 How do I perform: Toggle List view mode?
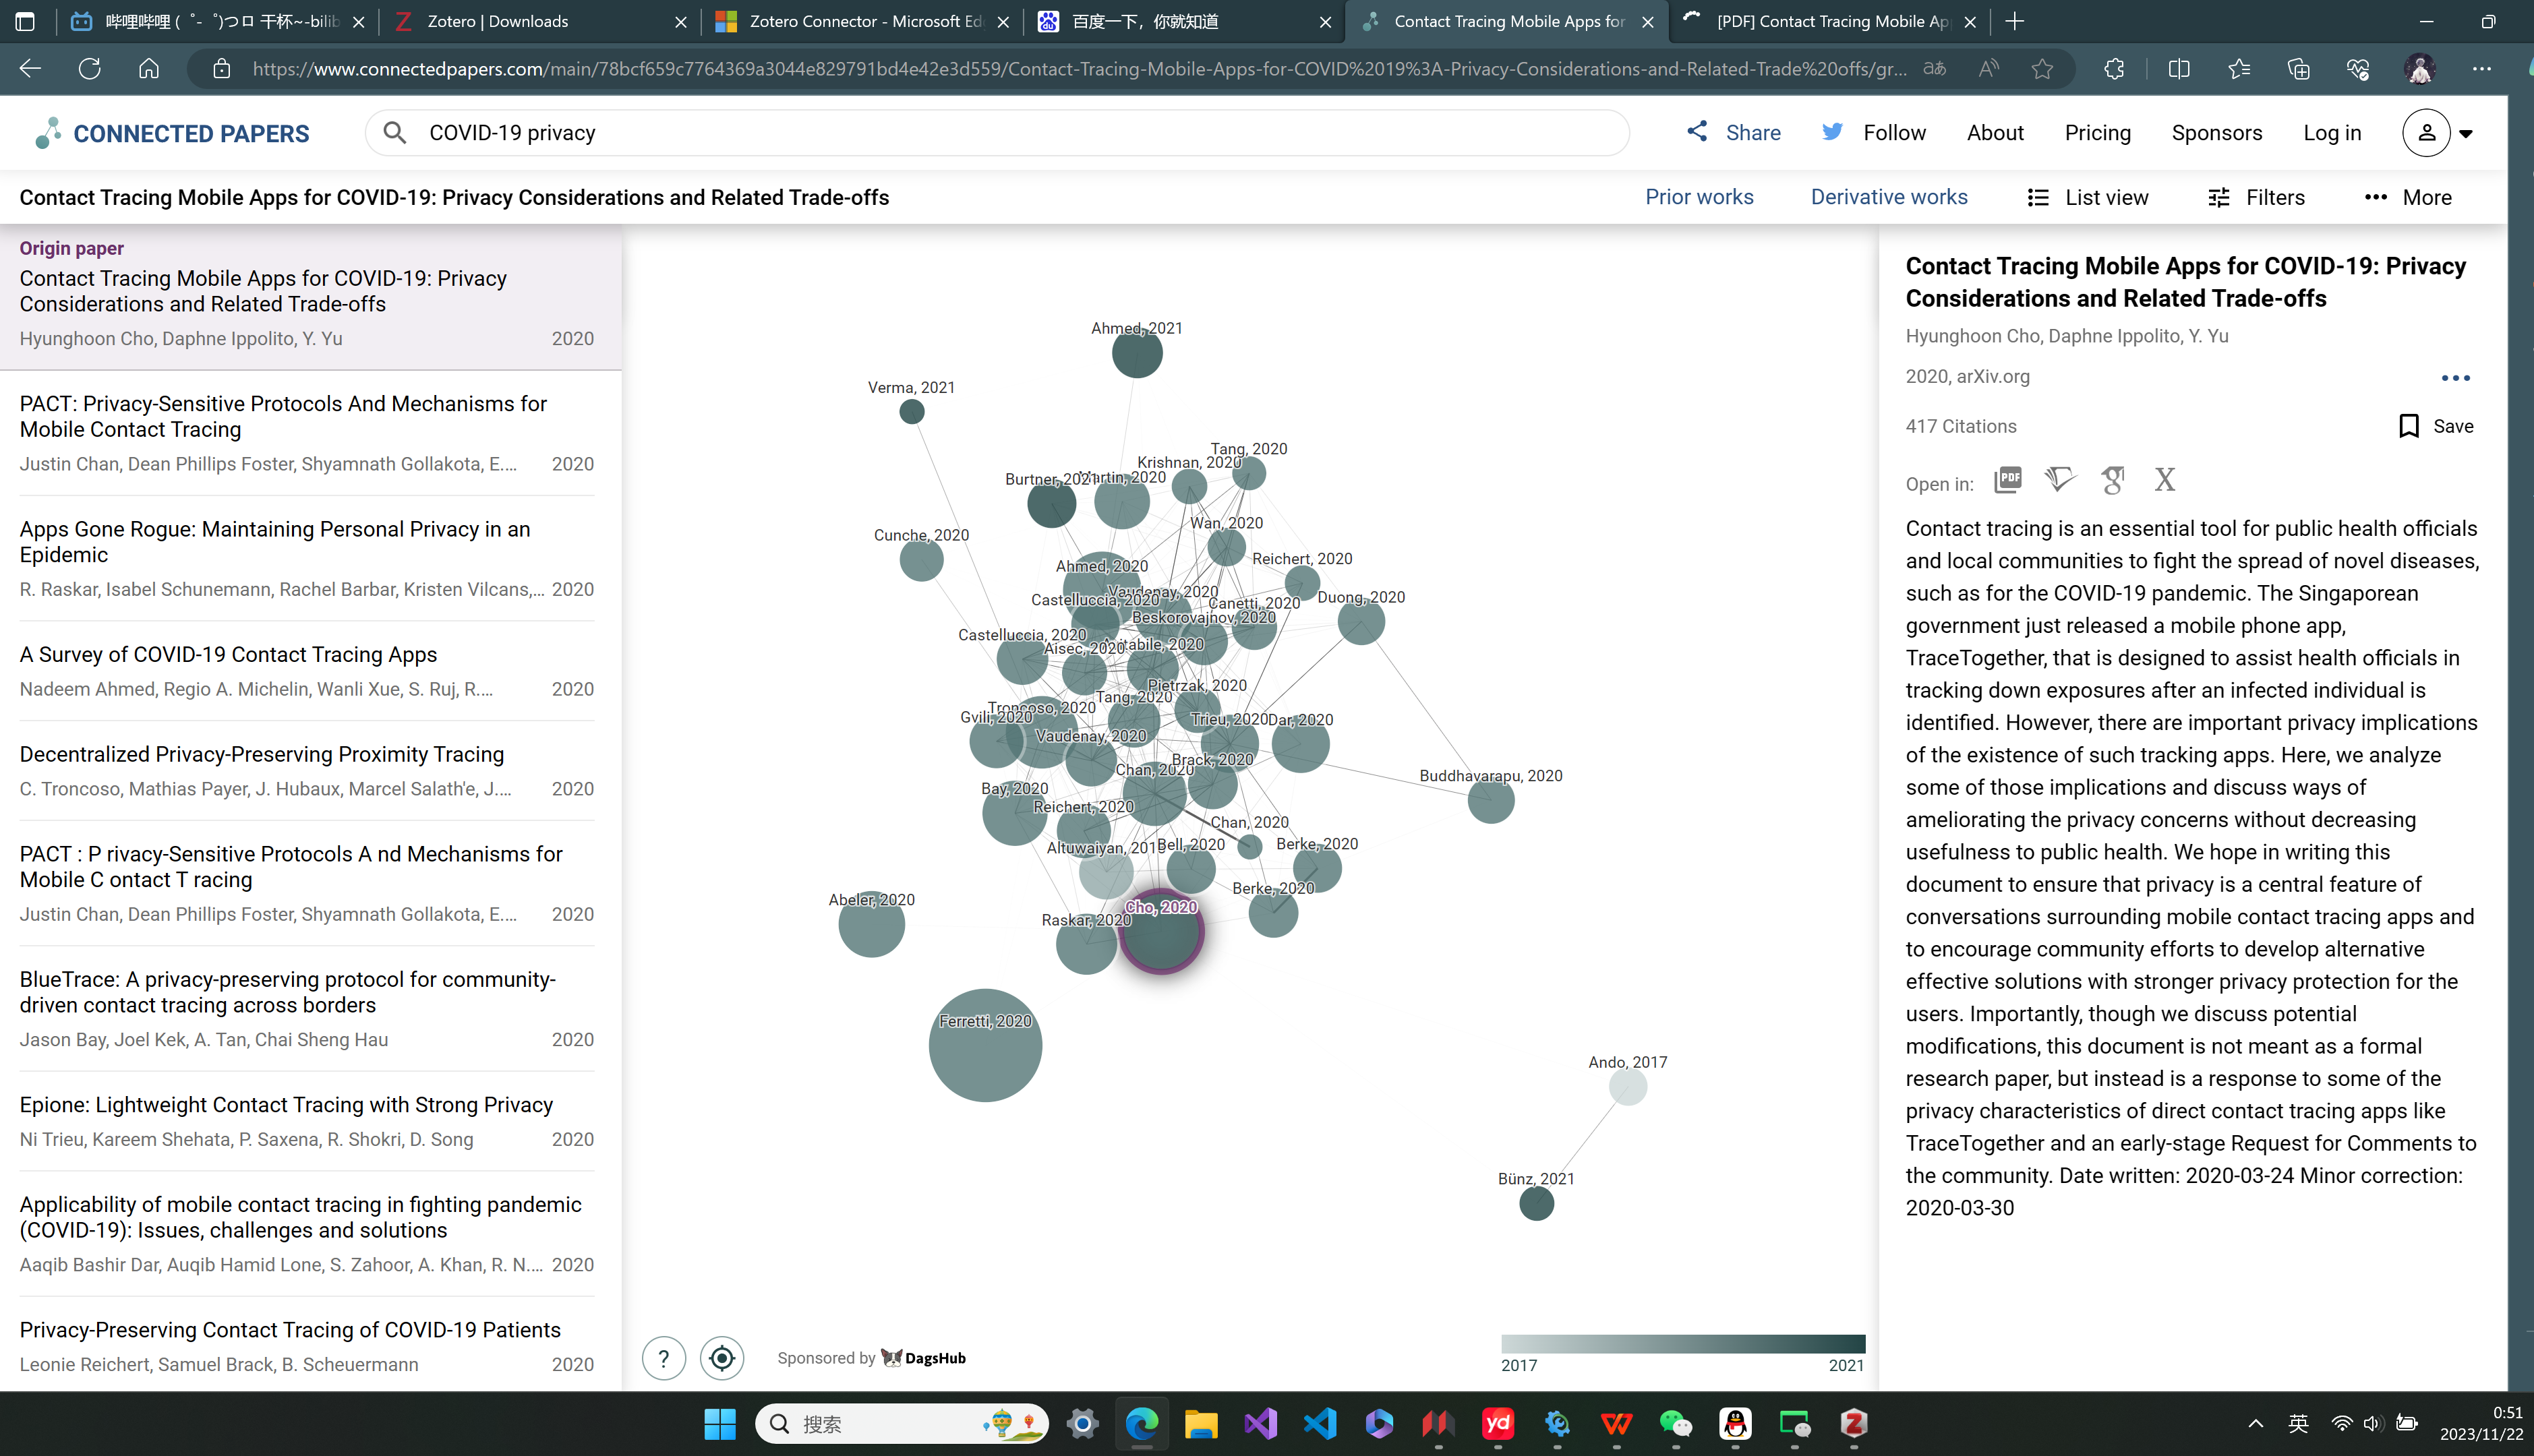(x=2087, y=197)
